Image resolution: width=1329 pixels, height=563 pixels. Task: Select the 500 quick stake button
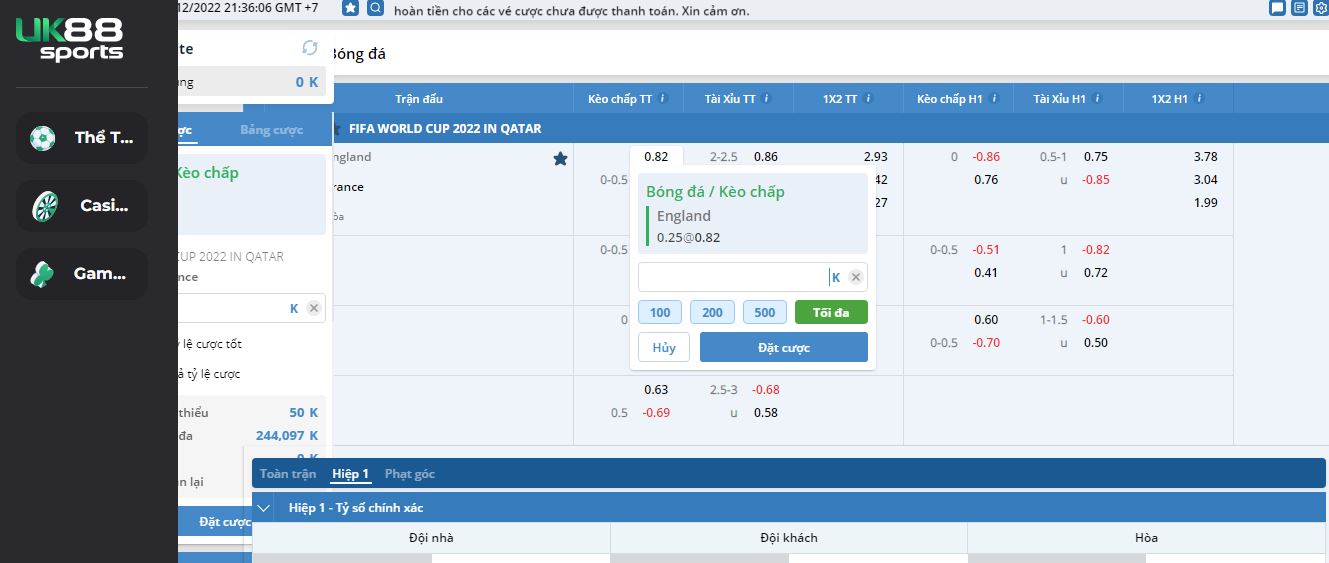(x=765, y=312)
